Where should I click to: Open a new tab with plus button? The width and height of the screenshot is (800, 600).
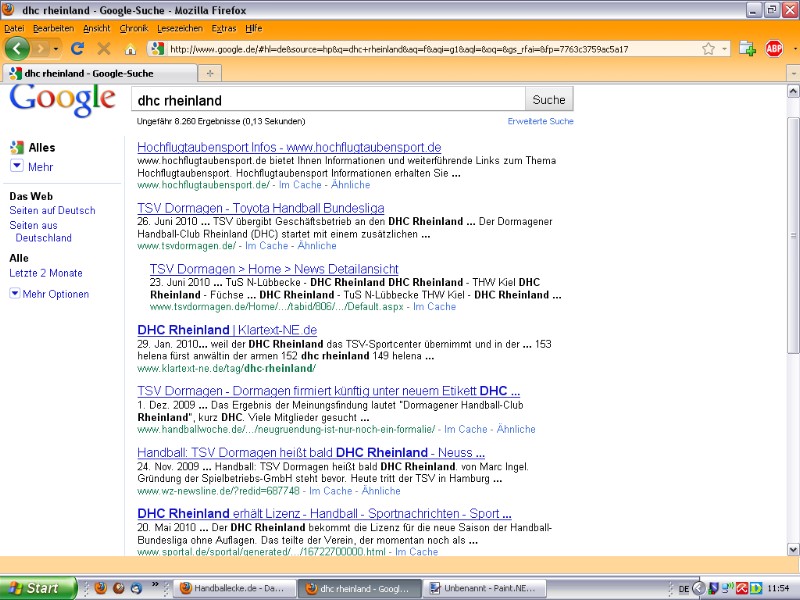209,73
